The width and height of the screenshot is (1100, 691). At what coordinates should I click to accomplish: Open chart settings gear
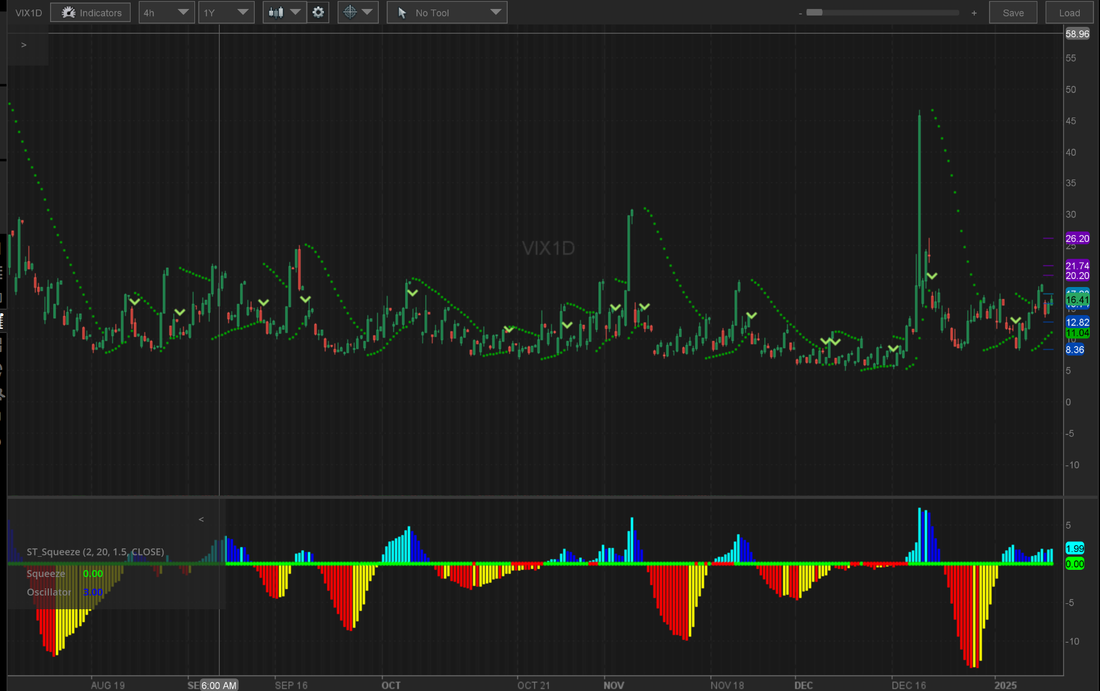pos(318,13)
